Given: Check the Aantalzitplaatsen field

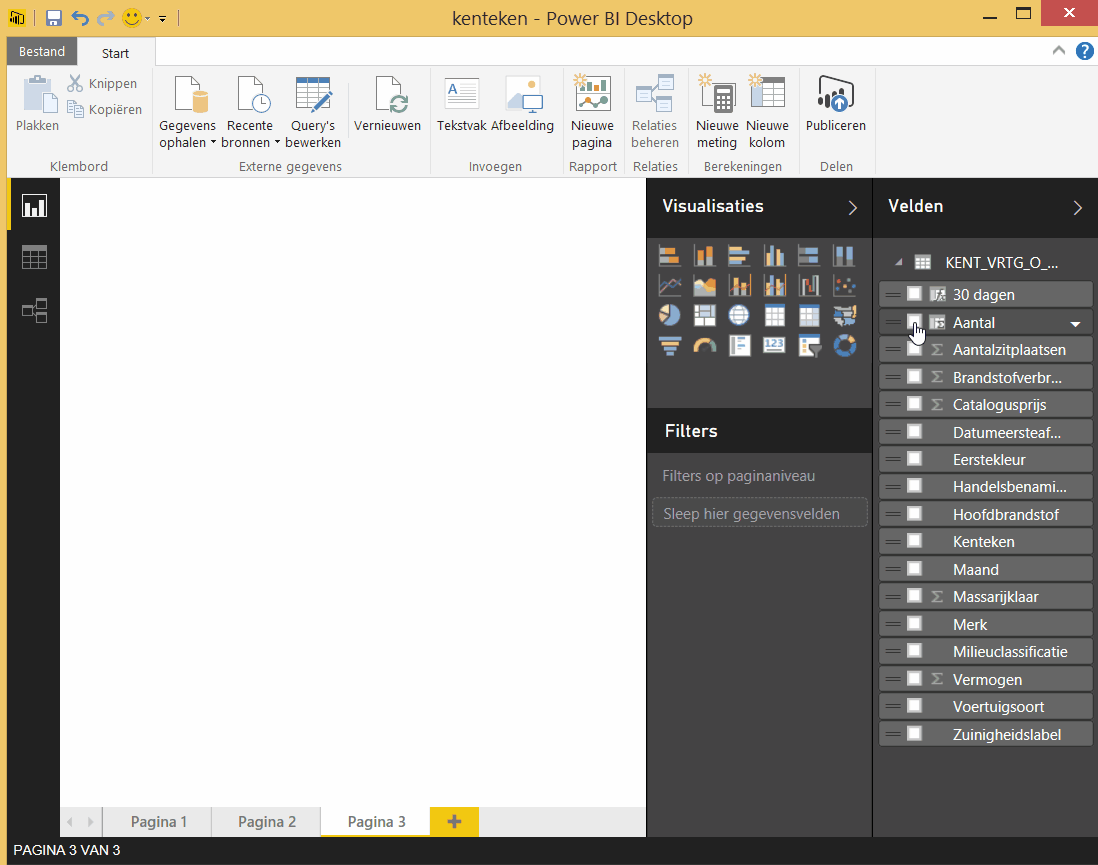Looking at the screenshot, I should click(914, 350).
